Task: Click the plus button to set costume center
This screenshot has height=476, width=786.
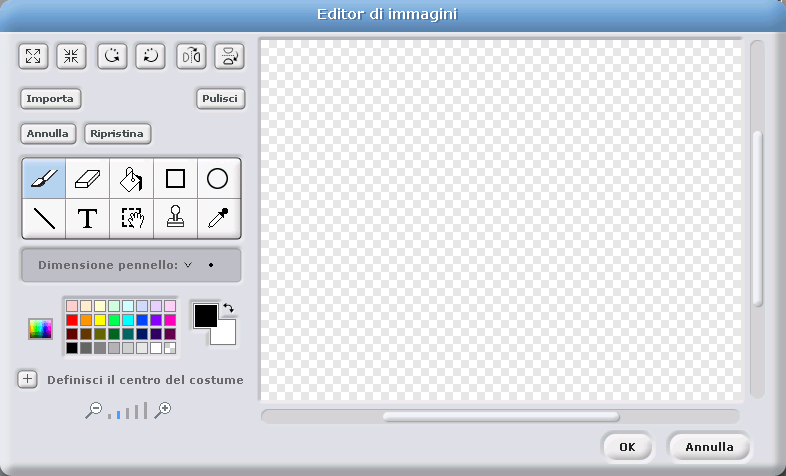Action: pyautogui.click(x=28, y=379)
